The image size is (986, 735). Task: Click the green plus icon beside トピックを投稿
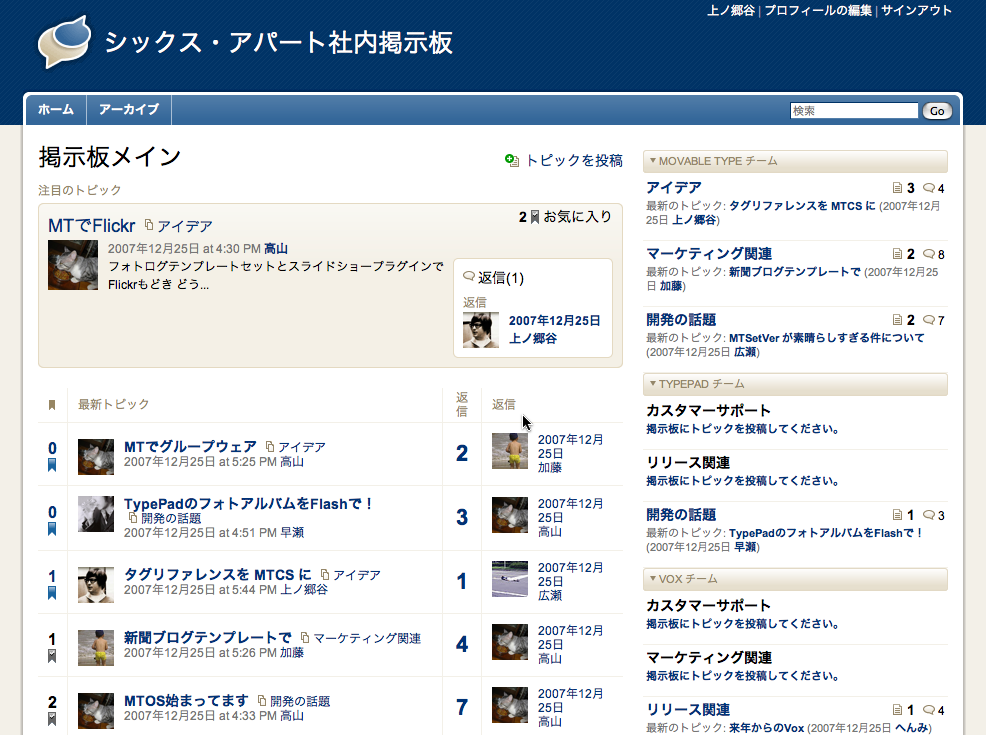512,160
